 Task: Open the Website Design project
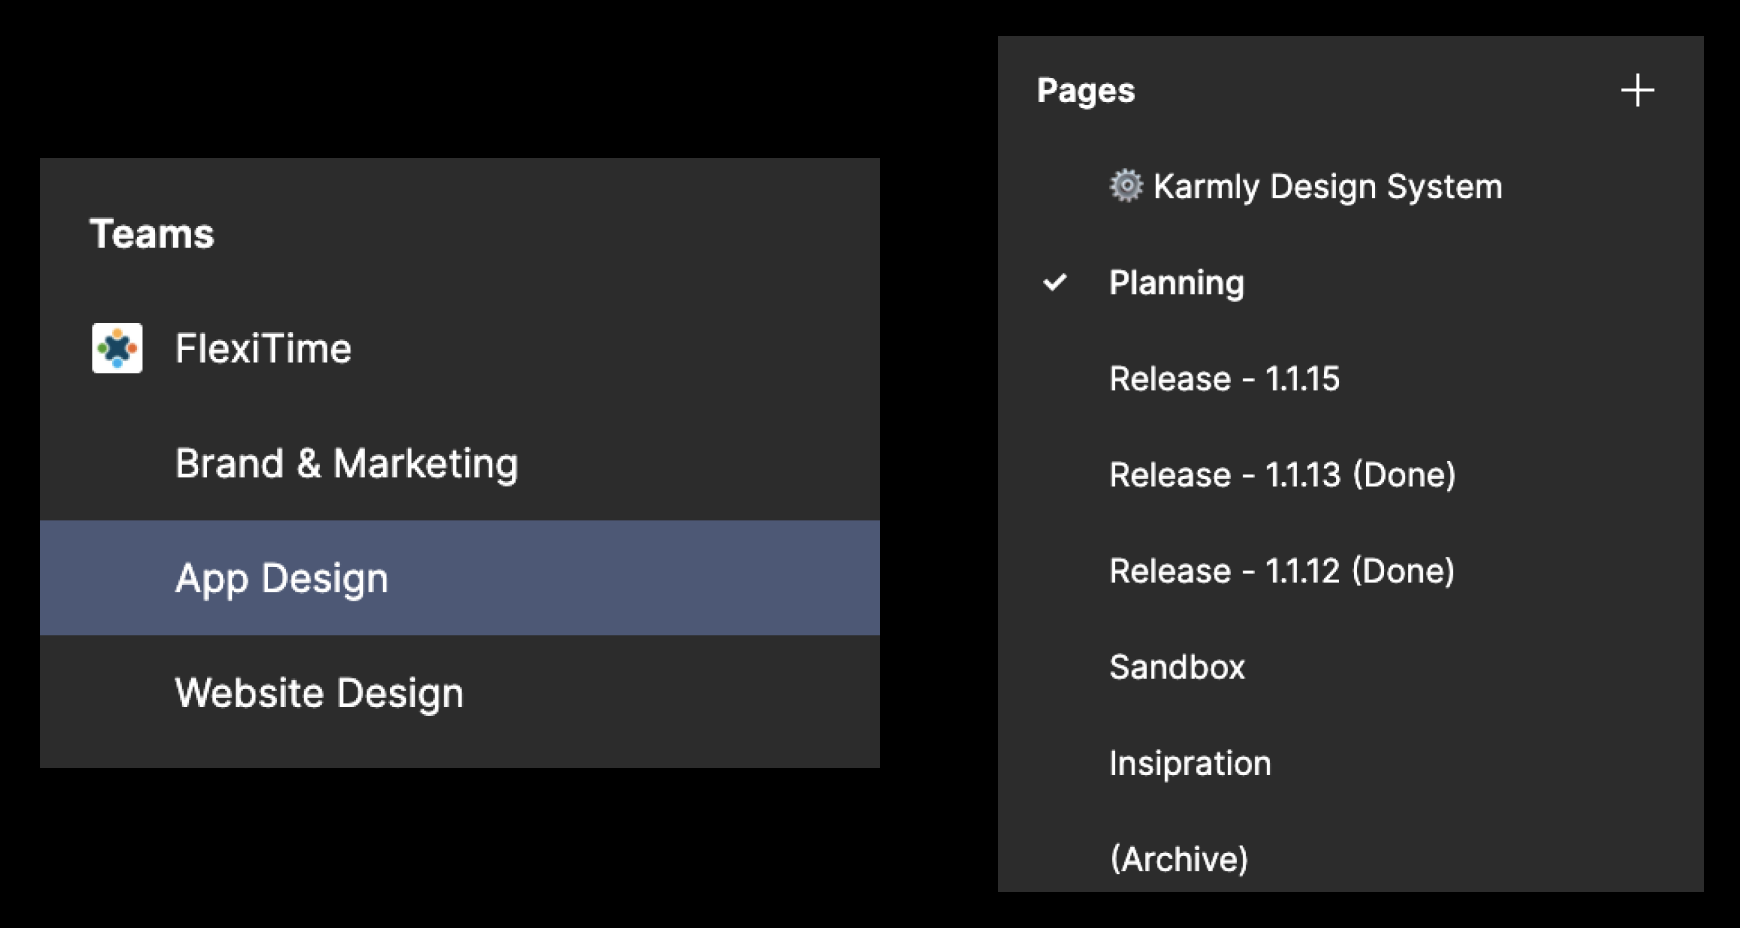pos(319,693)
